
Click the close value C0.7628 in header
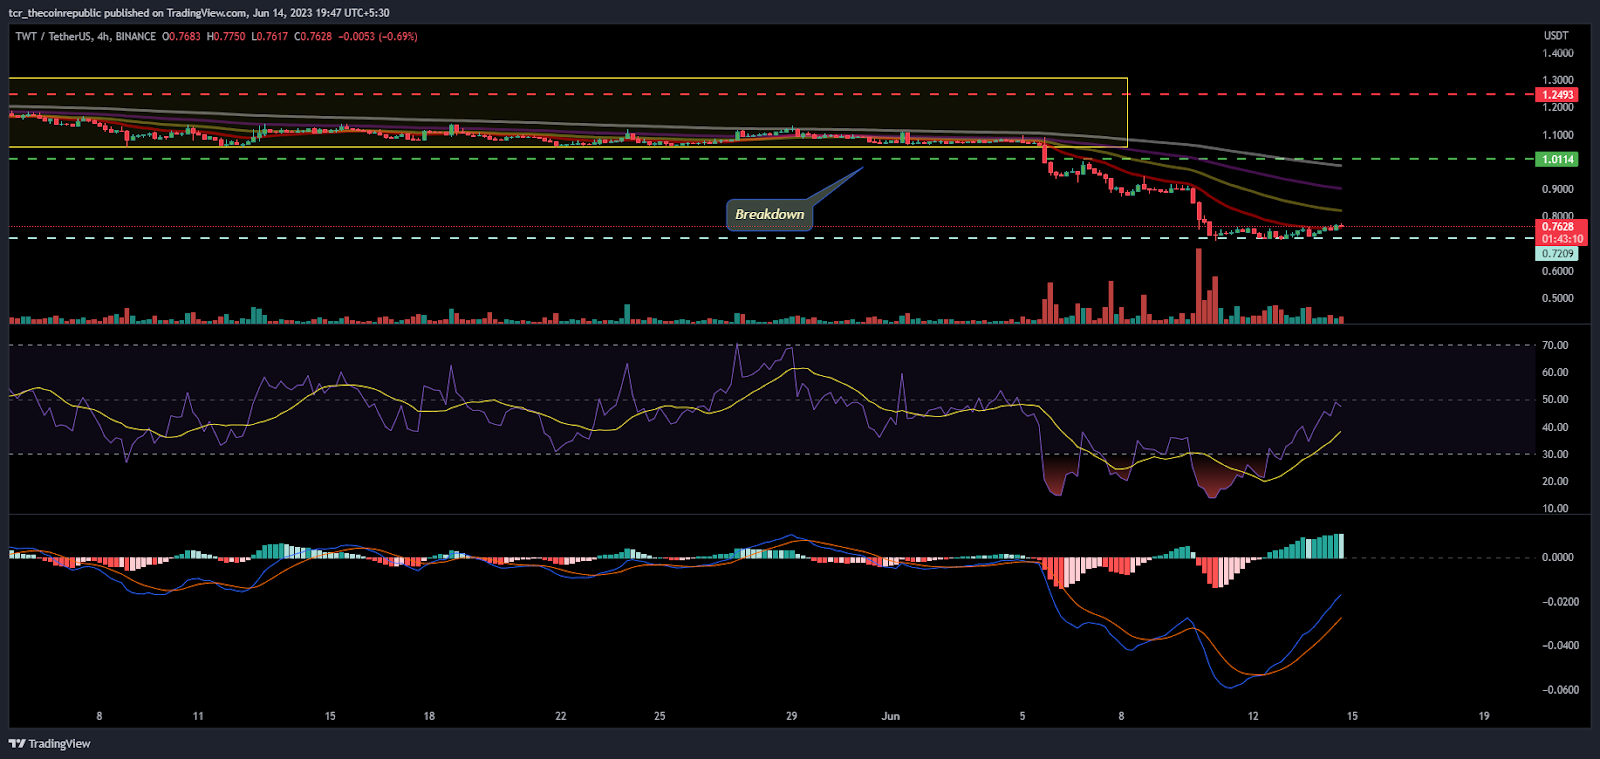(x=313, y=36)
